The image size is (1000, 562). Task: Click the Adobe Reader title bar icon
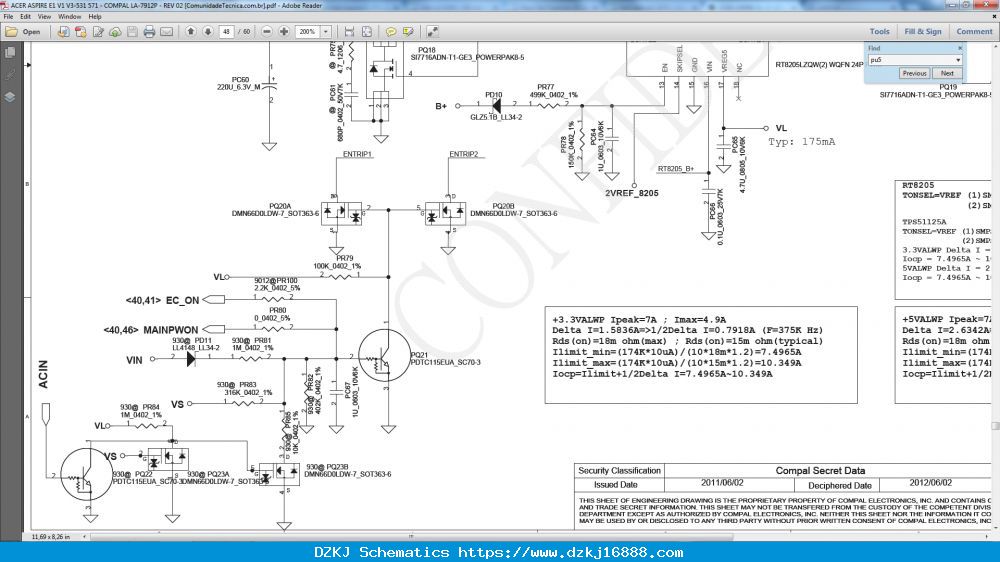click(x=4, y=5)
